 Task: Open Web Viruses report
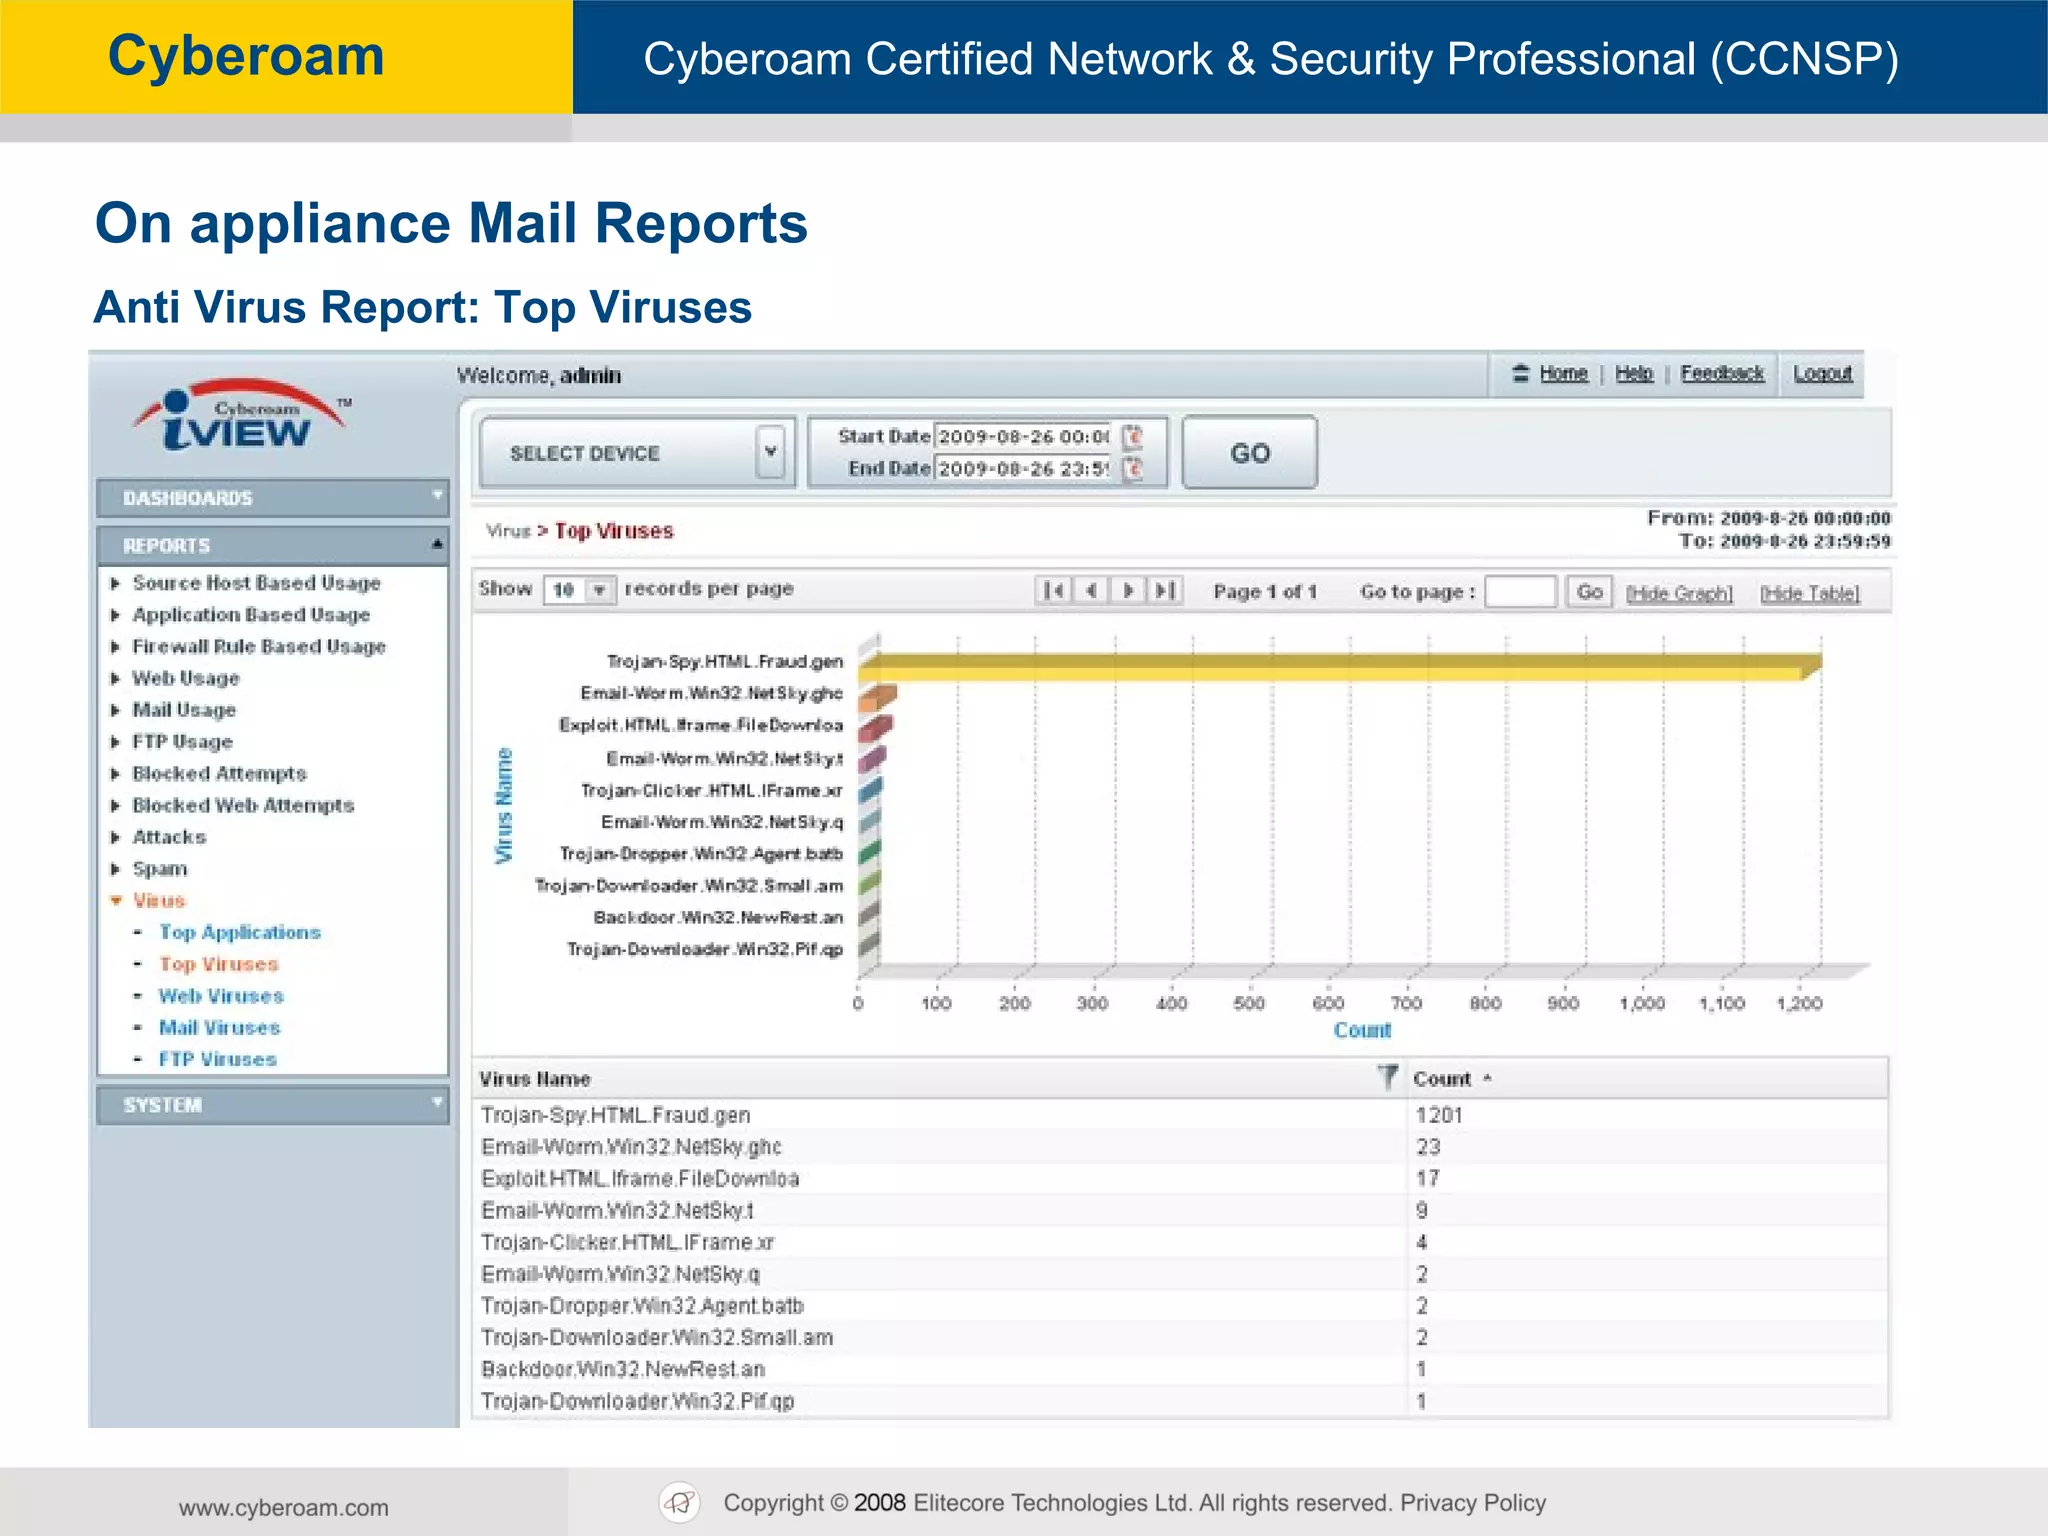[221, 996]
